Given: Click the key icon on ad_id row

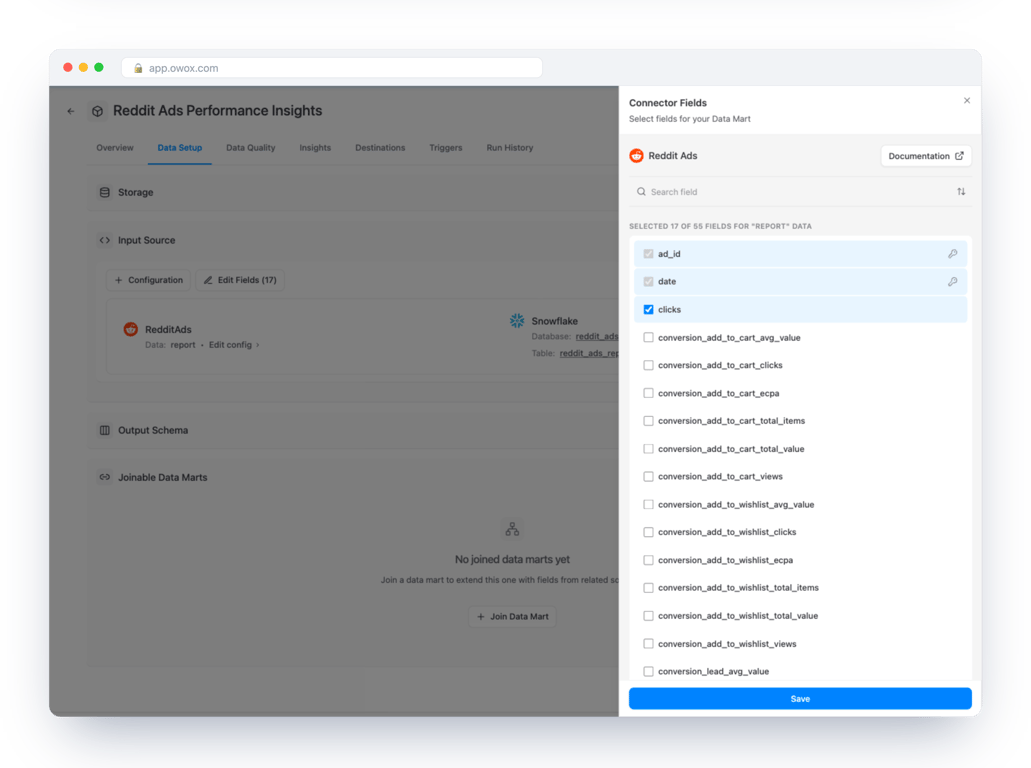Looking at the screenshot, I should (953, 254).
